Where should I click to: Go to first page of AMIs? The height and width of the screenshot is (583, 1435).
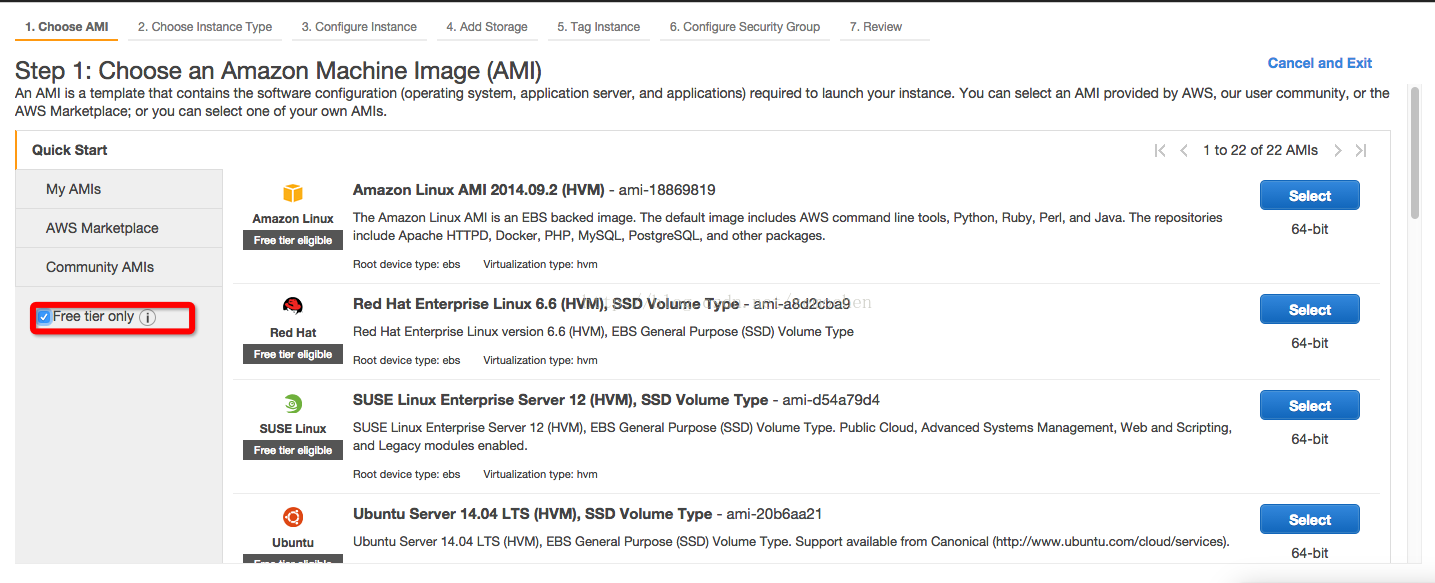pyautogui.click(x=1160, y=150)
